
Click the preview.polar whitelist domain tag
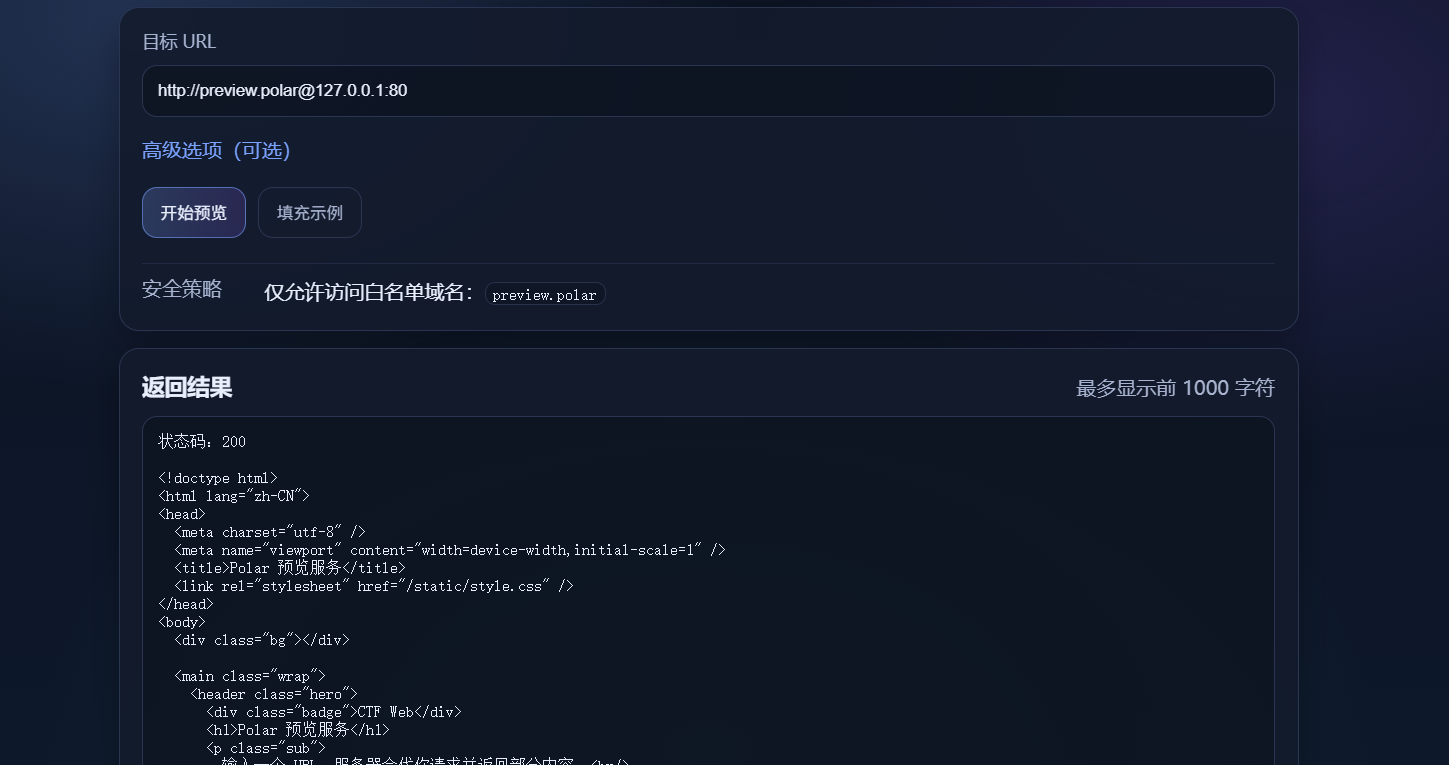545,294
